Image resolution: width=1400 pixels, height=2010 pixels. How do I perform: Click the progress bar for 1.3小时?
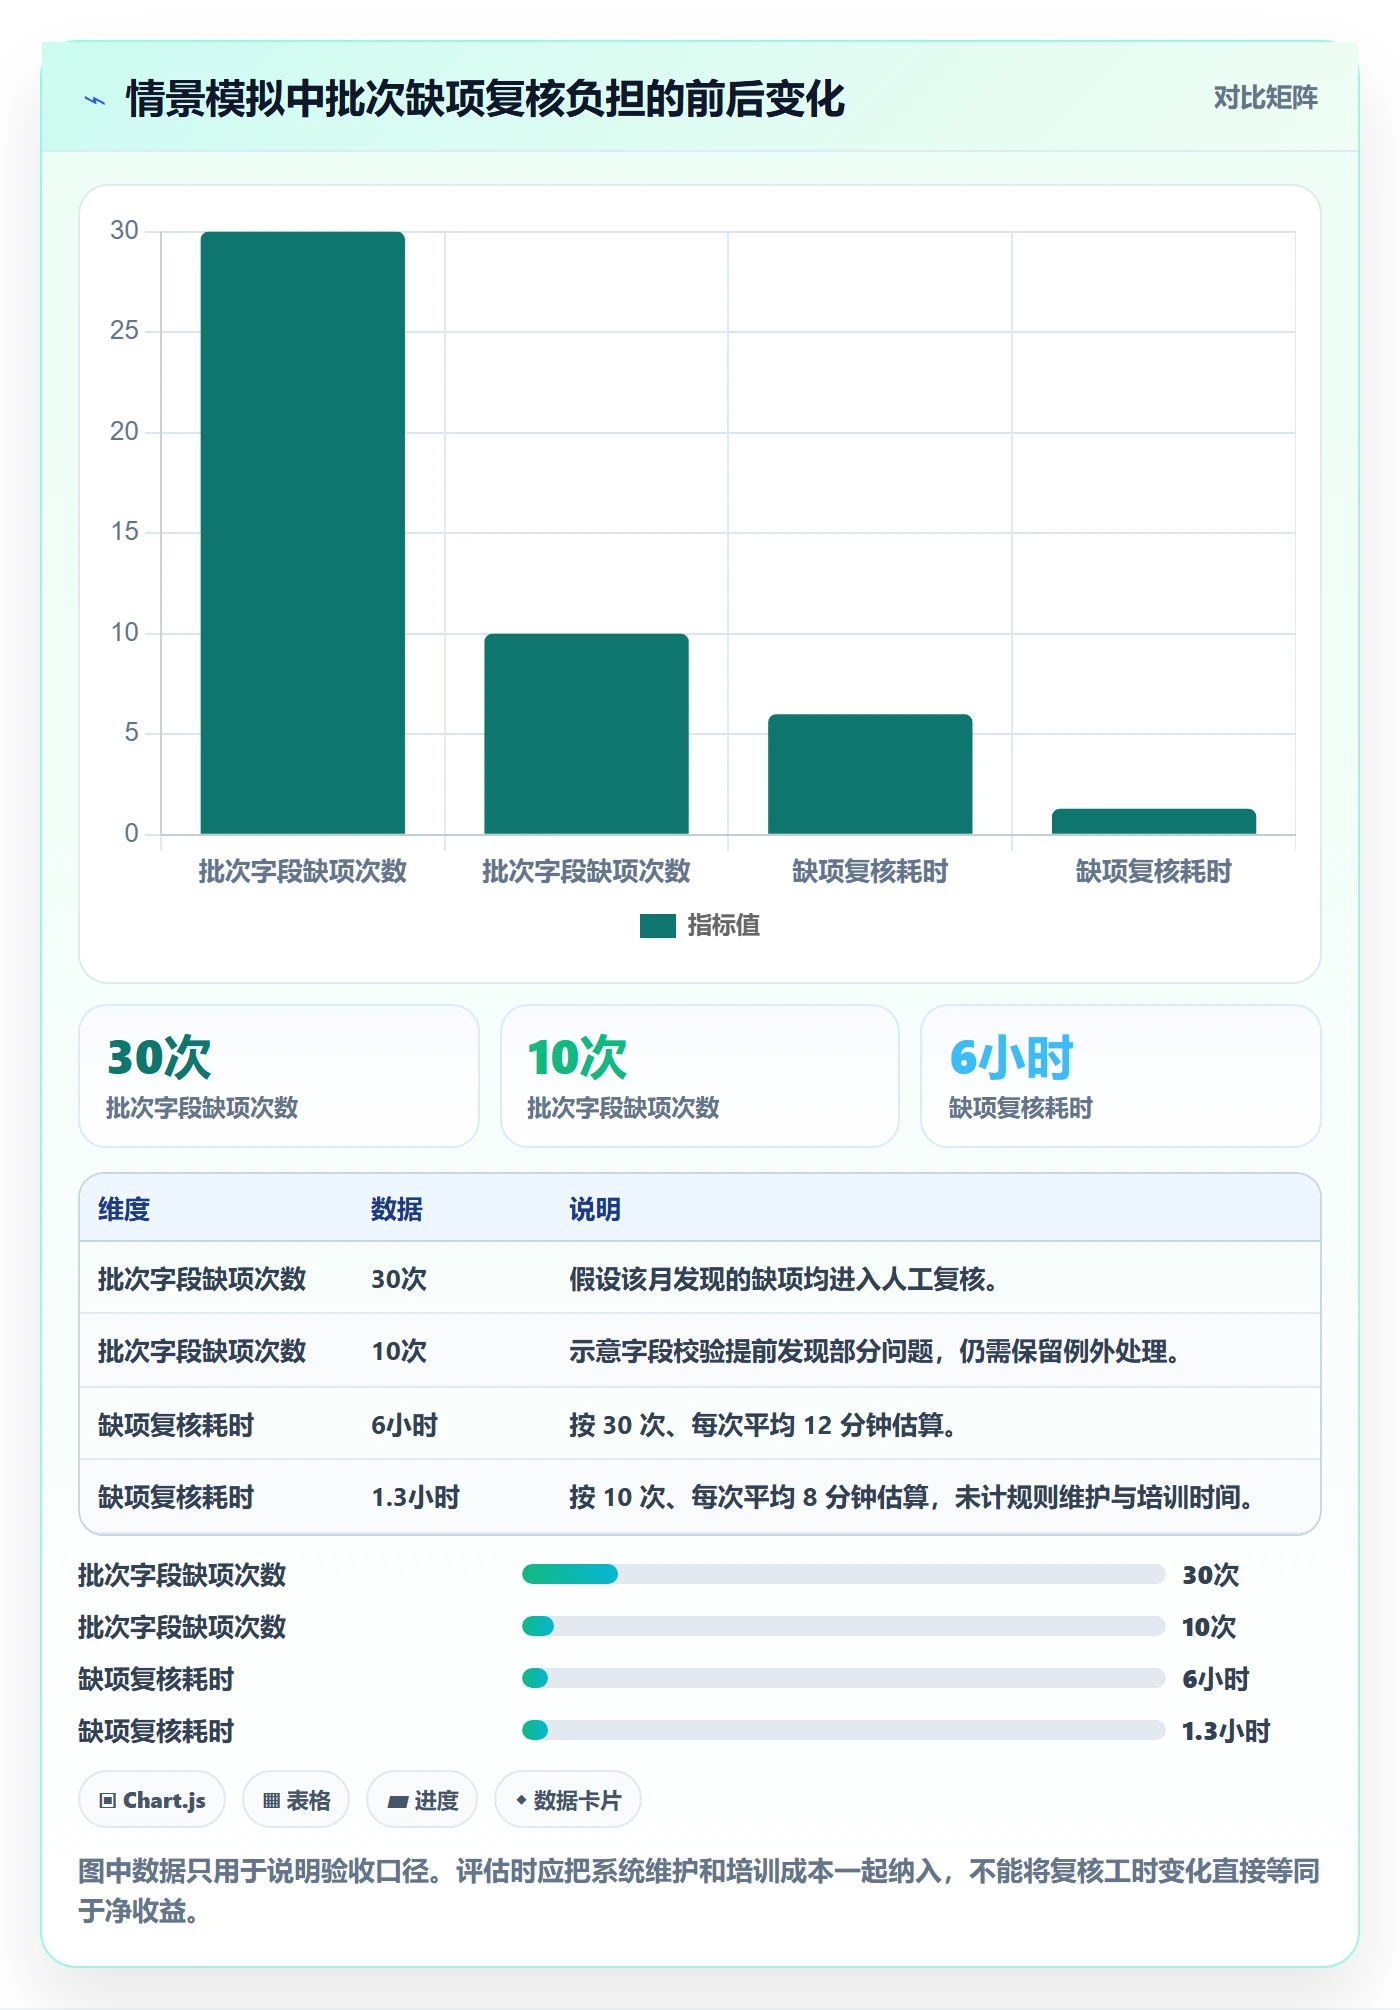pyautogui.click(x=843, y=1730)
